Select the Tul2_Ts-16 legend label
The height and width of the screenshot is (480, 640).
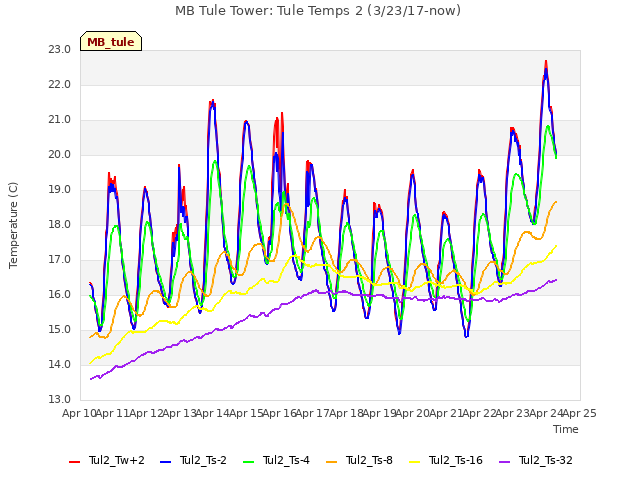click(x=456, y=460)
